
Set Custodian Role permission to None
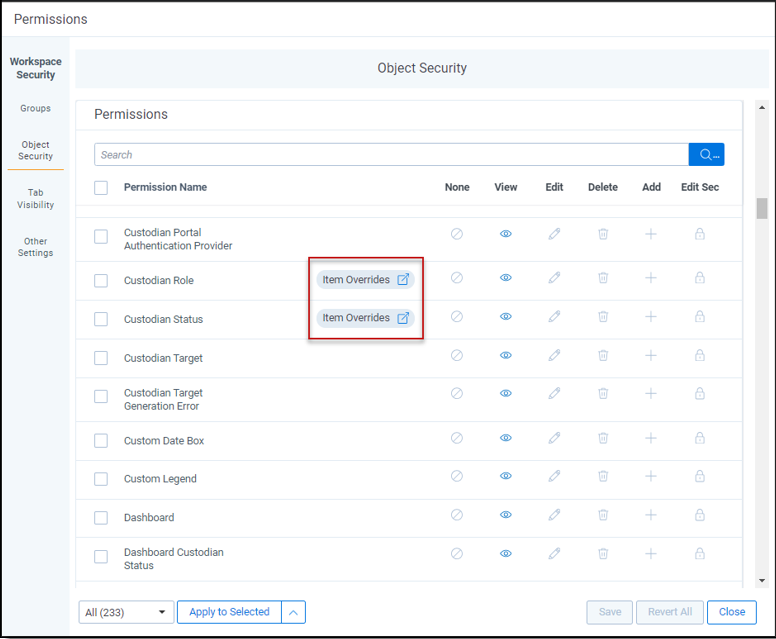click(456, 278)
